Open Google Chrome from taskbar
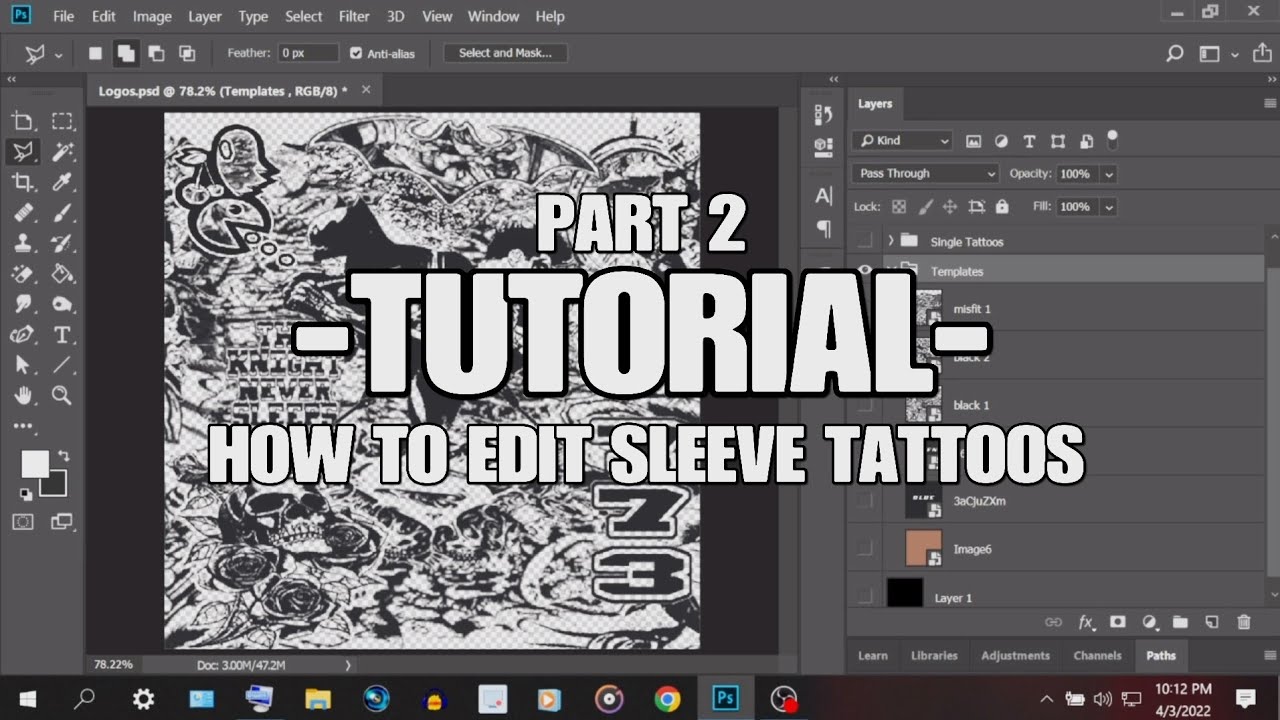This screenshot has height=720, width=1280. tap(667, 698)
